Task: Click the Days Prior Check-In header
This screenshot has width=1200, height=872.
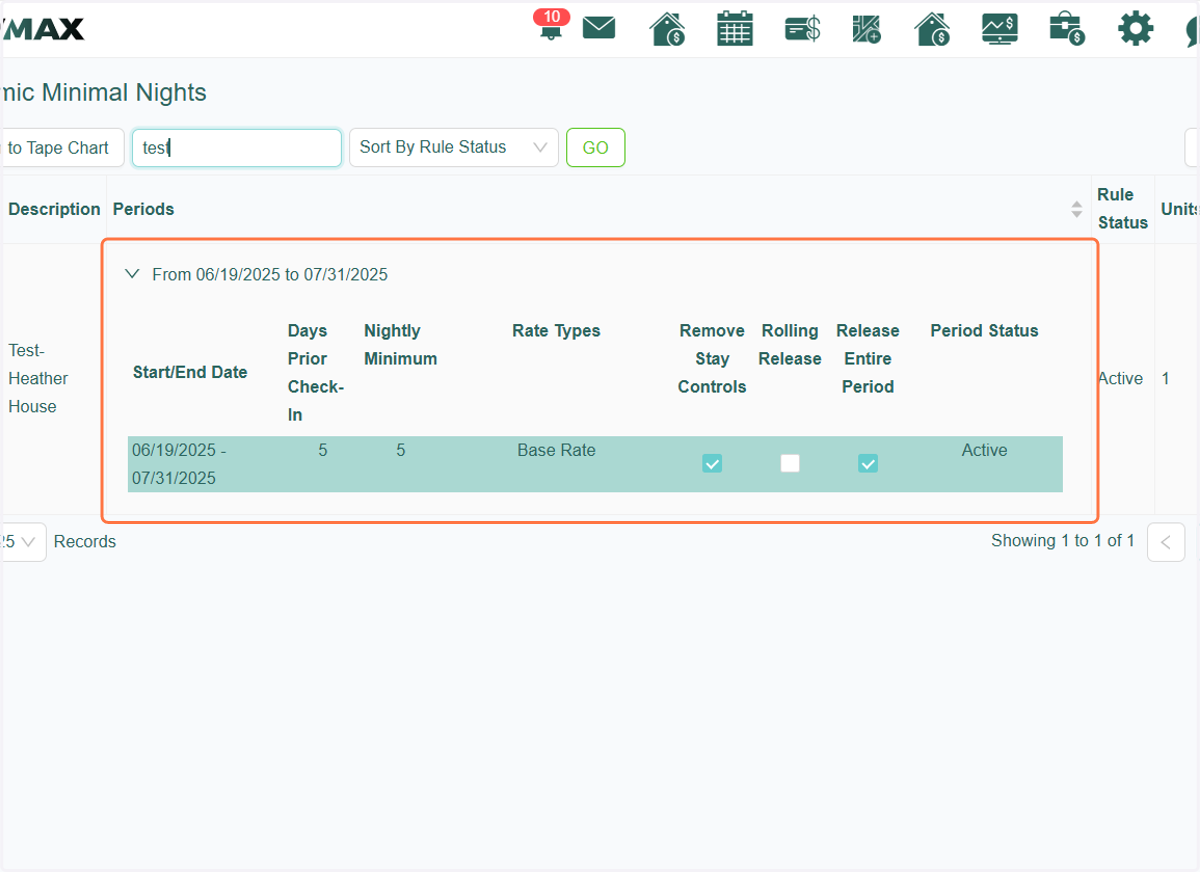Action: pyautogui.click(x=316, y=372)
